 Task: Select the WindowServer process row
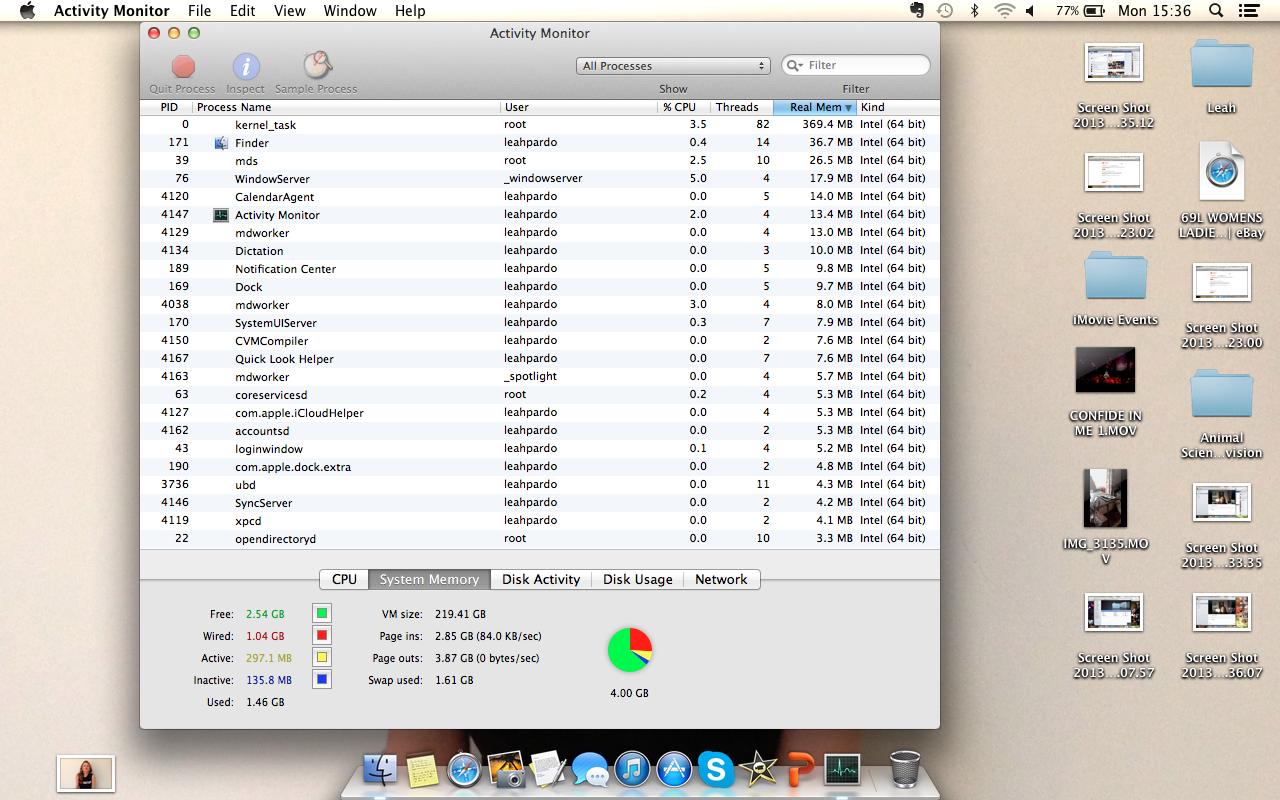pos(540,179)
